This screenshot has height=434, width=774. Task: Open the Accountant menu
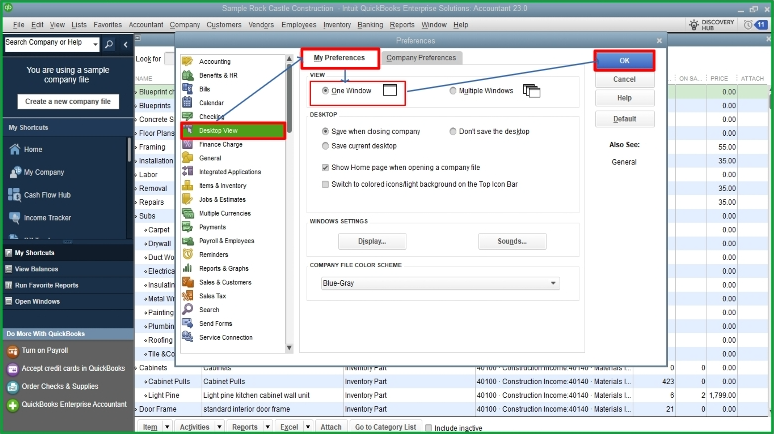(x=146, y=25)
